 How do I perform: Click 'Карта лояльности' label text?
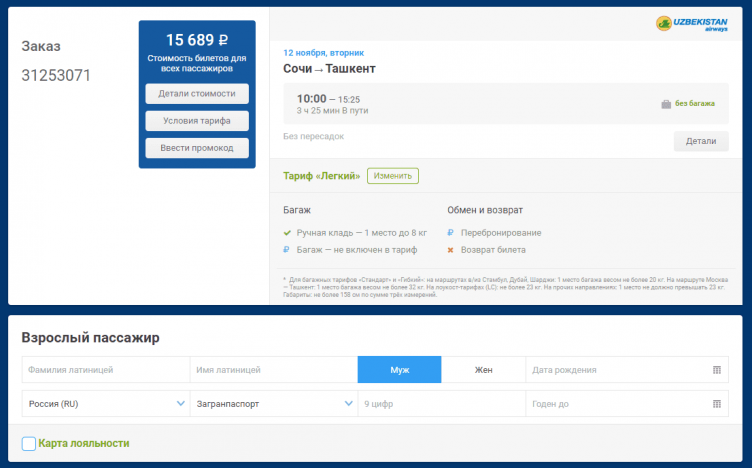pyautogui.click(x=84, y=444)
